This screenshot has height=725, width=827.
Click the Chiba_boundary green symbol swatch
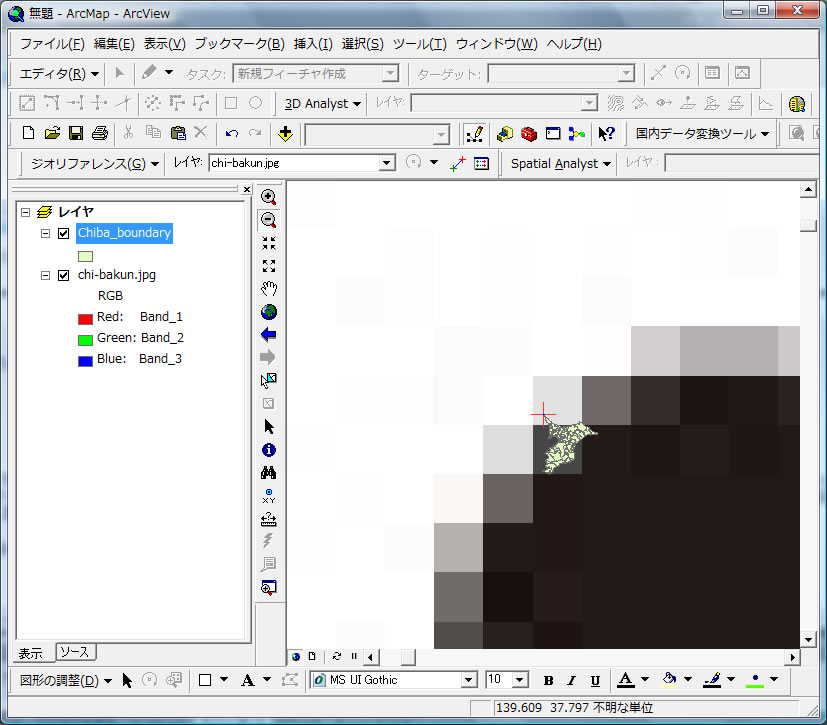86,255
